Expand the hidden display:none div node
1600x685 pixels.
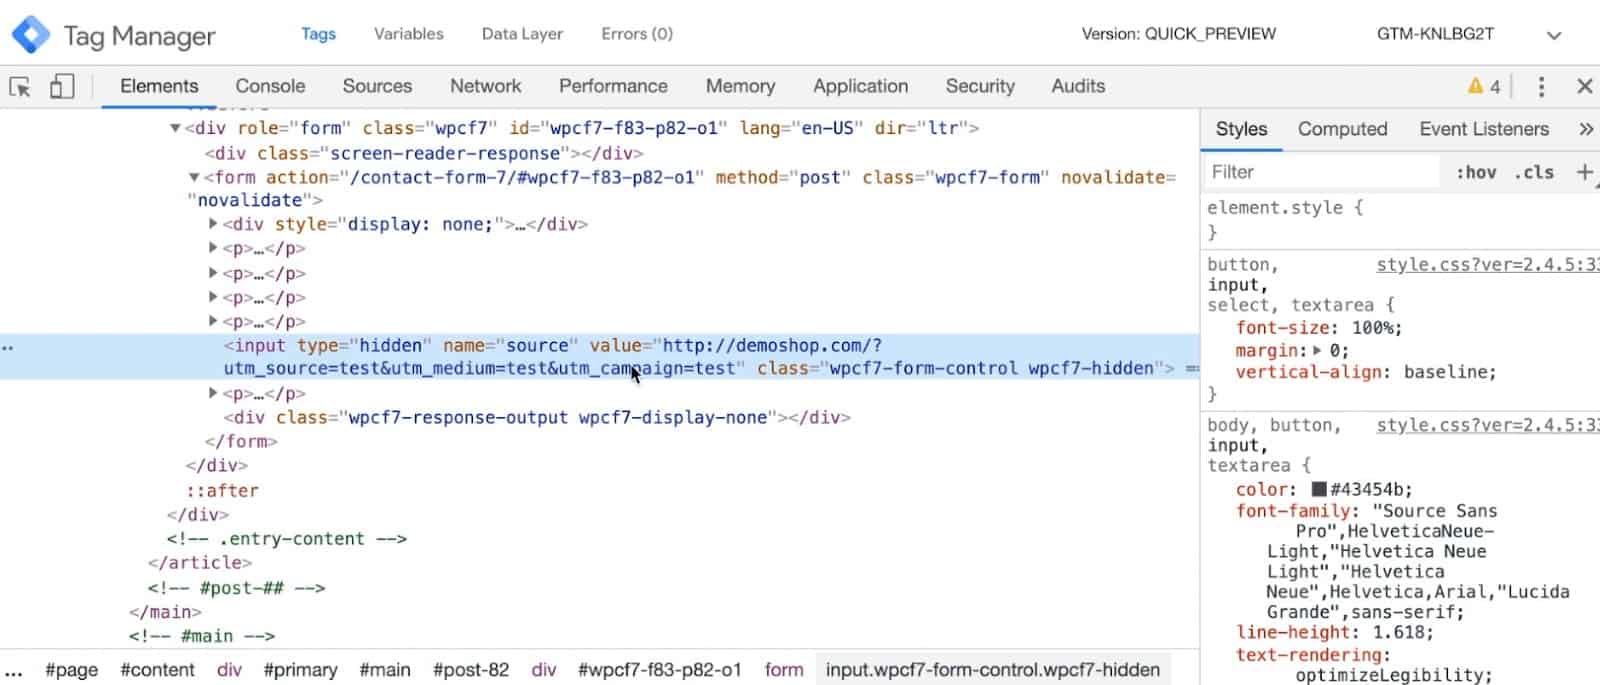click(213, 224)
